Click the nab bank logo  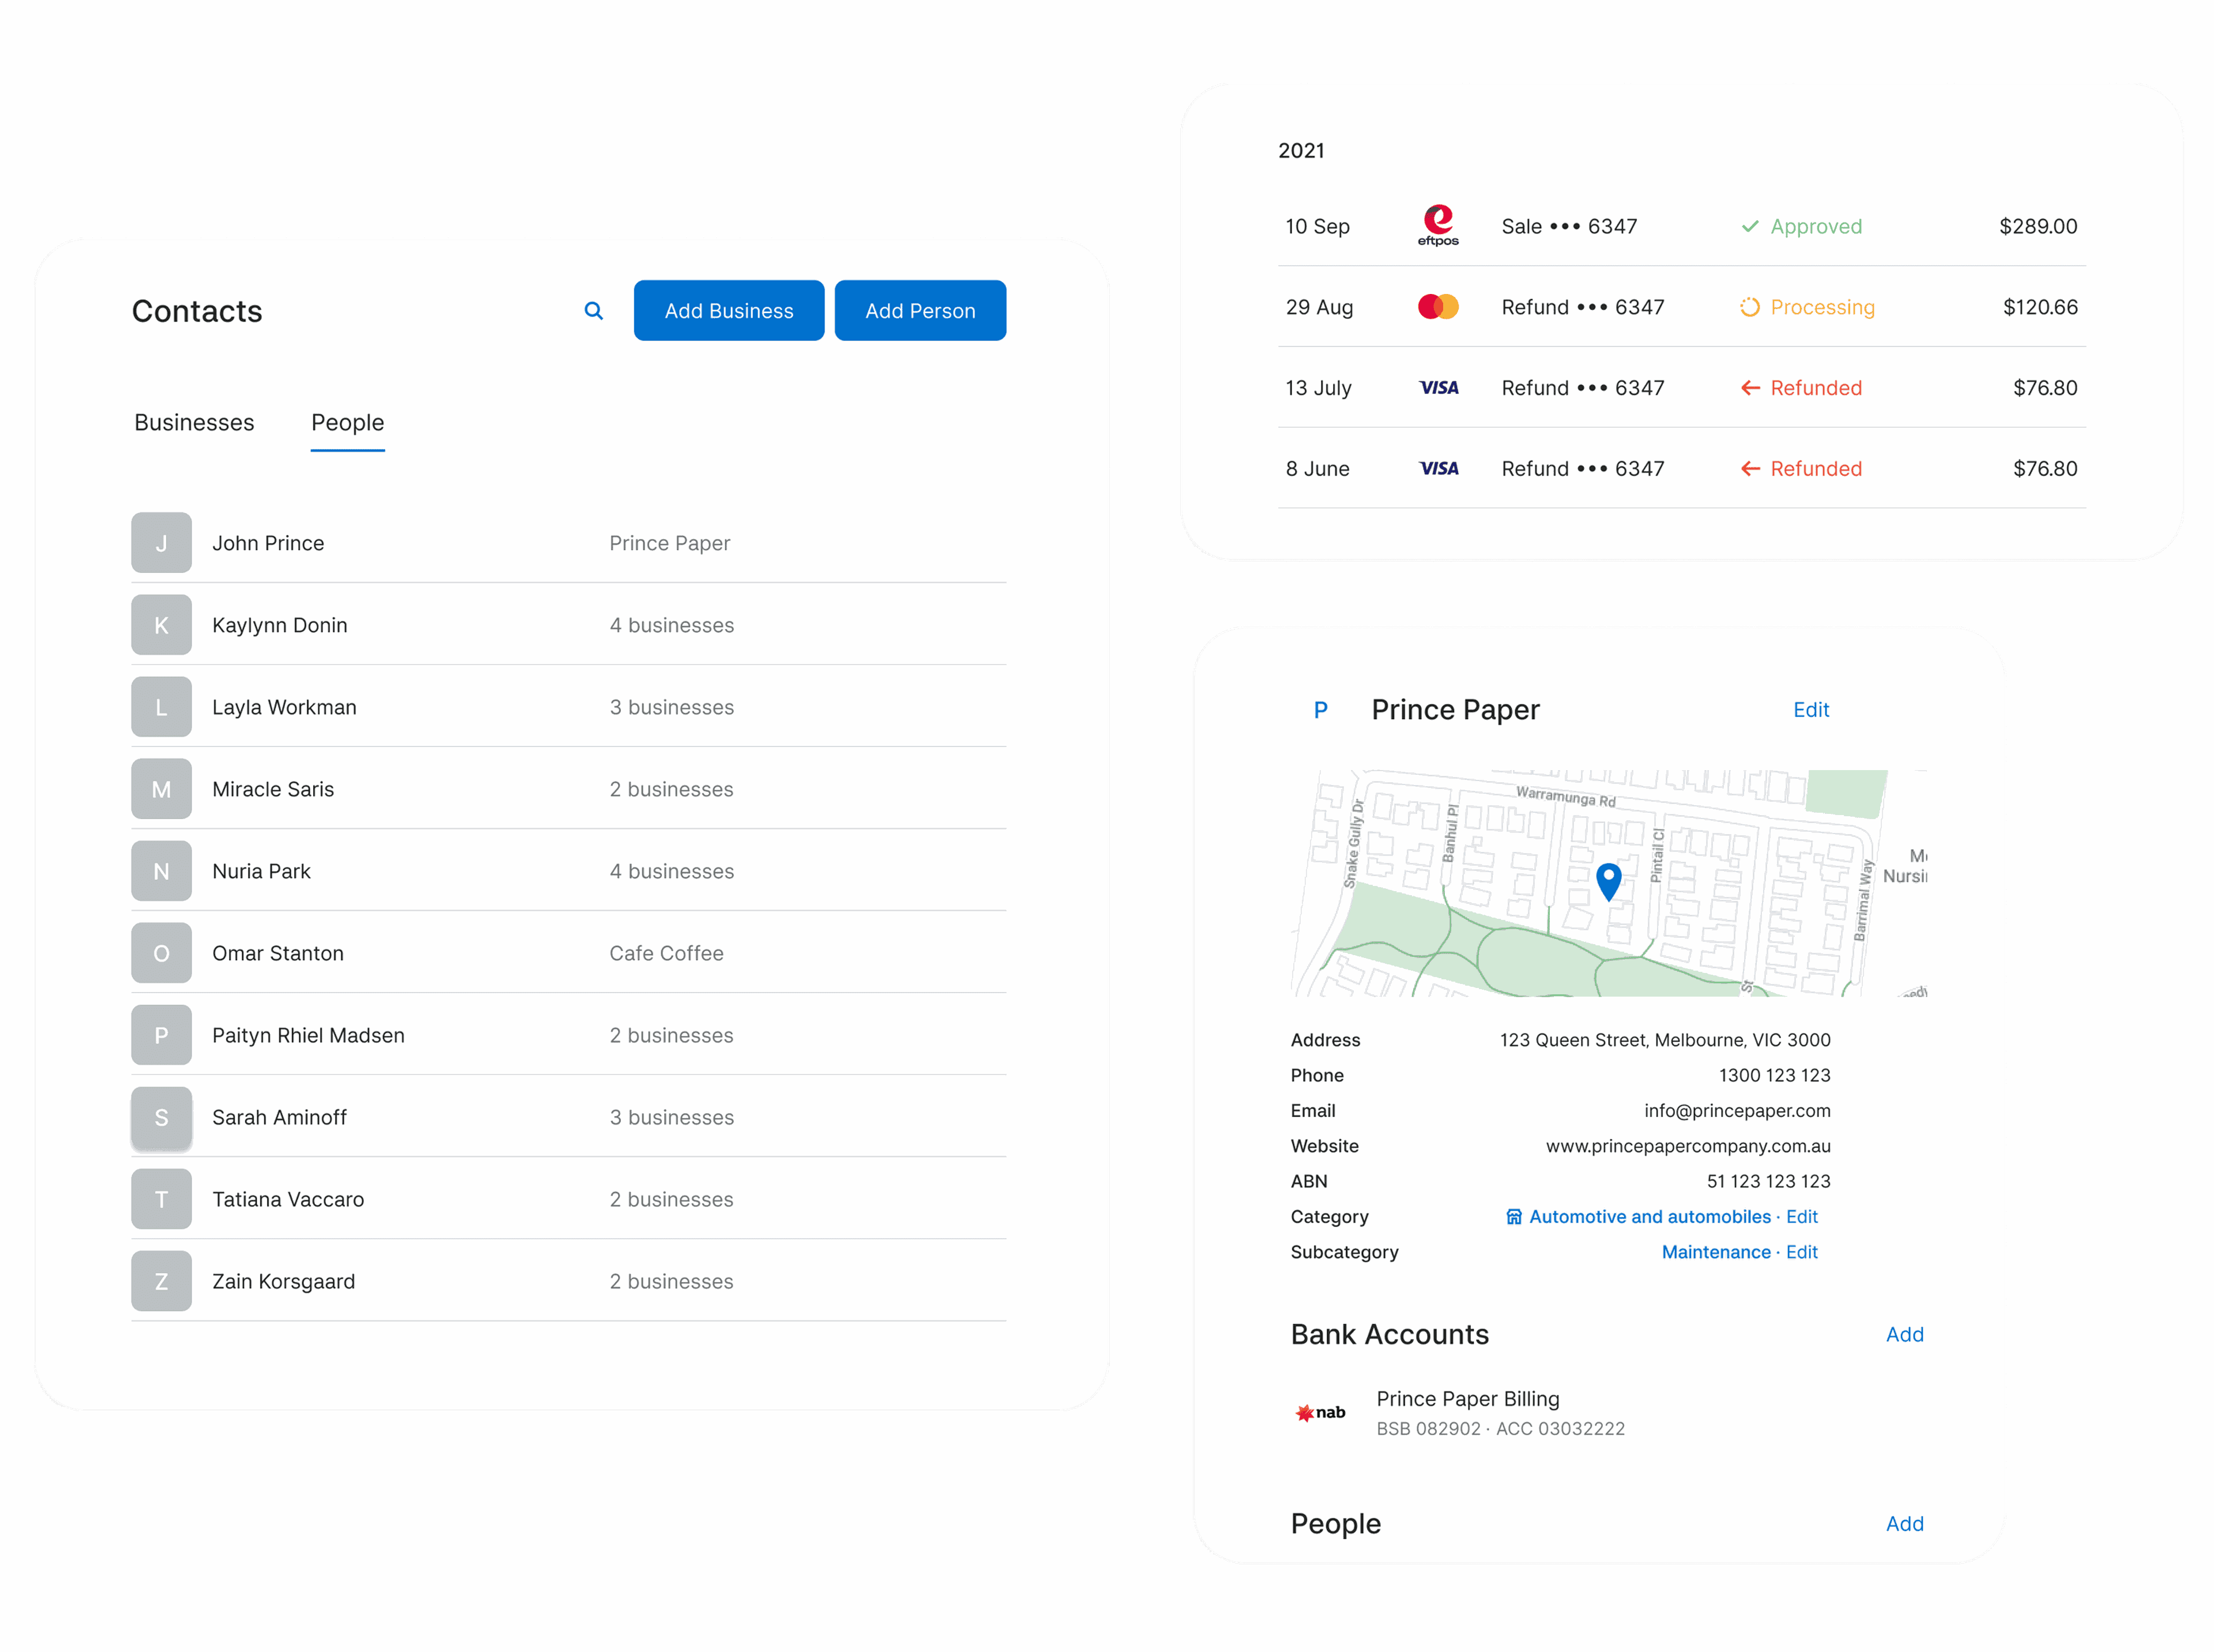tap(1320, 1413)
